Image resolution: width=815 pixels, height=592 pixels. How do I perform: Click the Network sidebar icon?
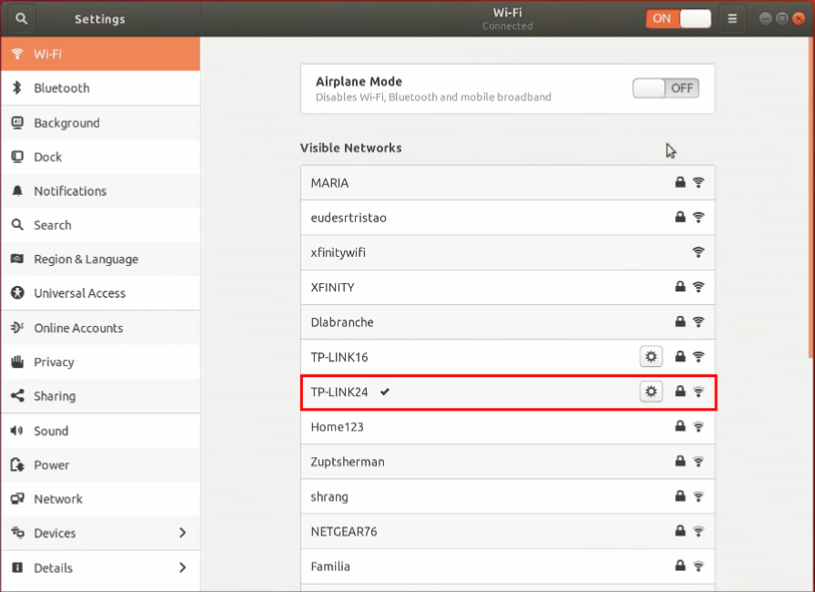pyautogui.click(x=15, y=498)
